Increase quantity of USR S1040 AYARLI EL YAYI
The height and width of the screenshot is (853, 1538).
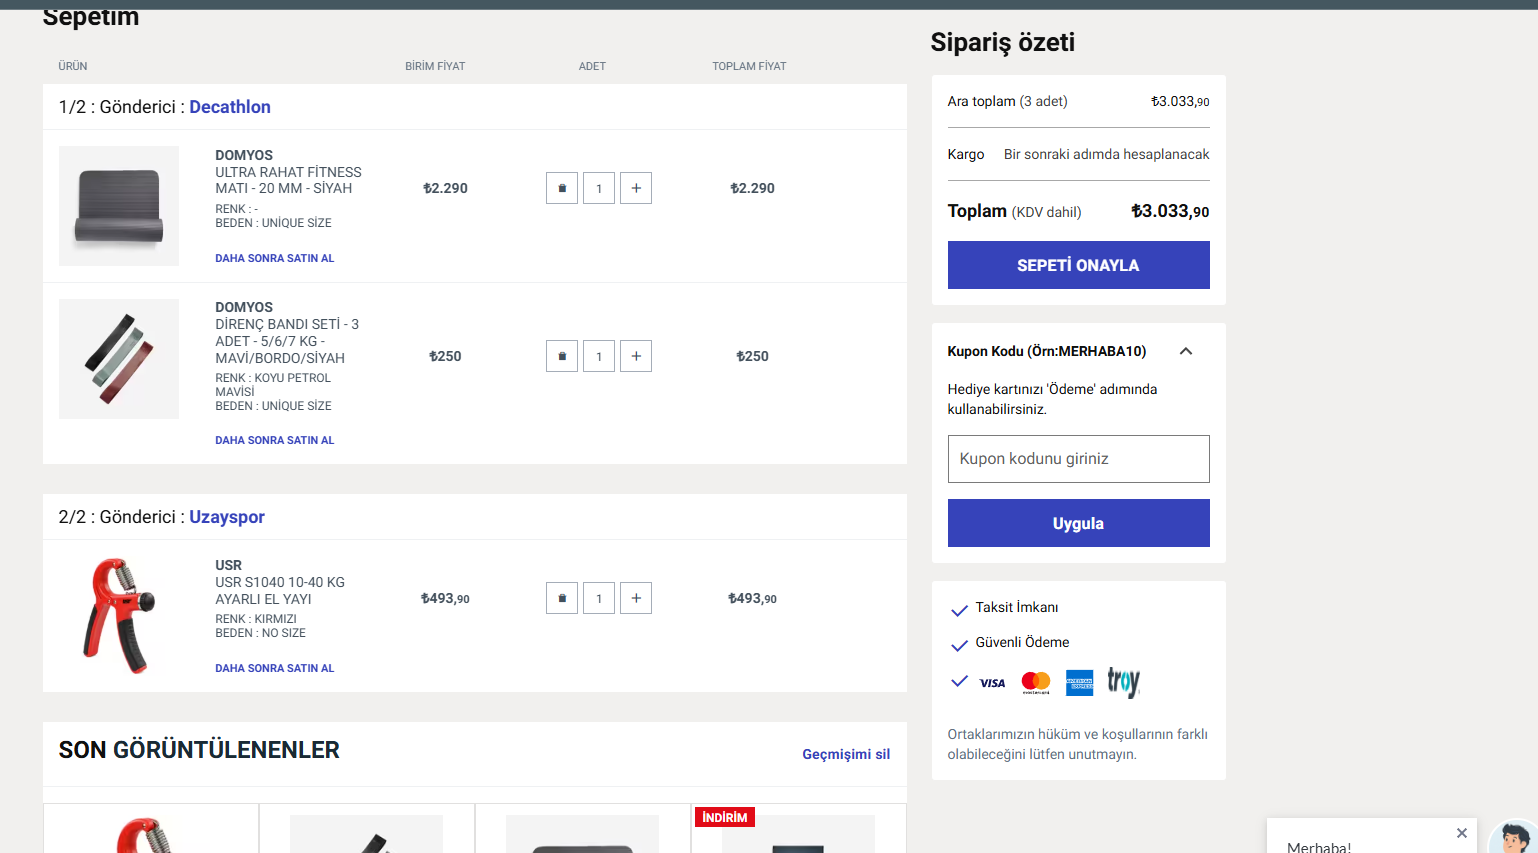636,598
